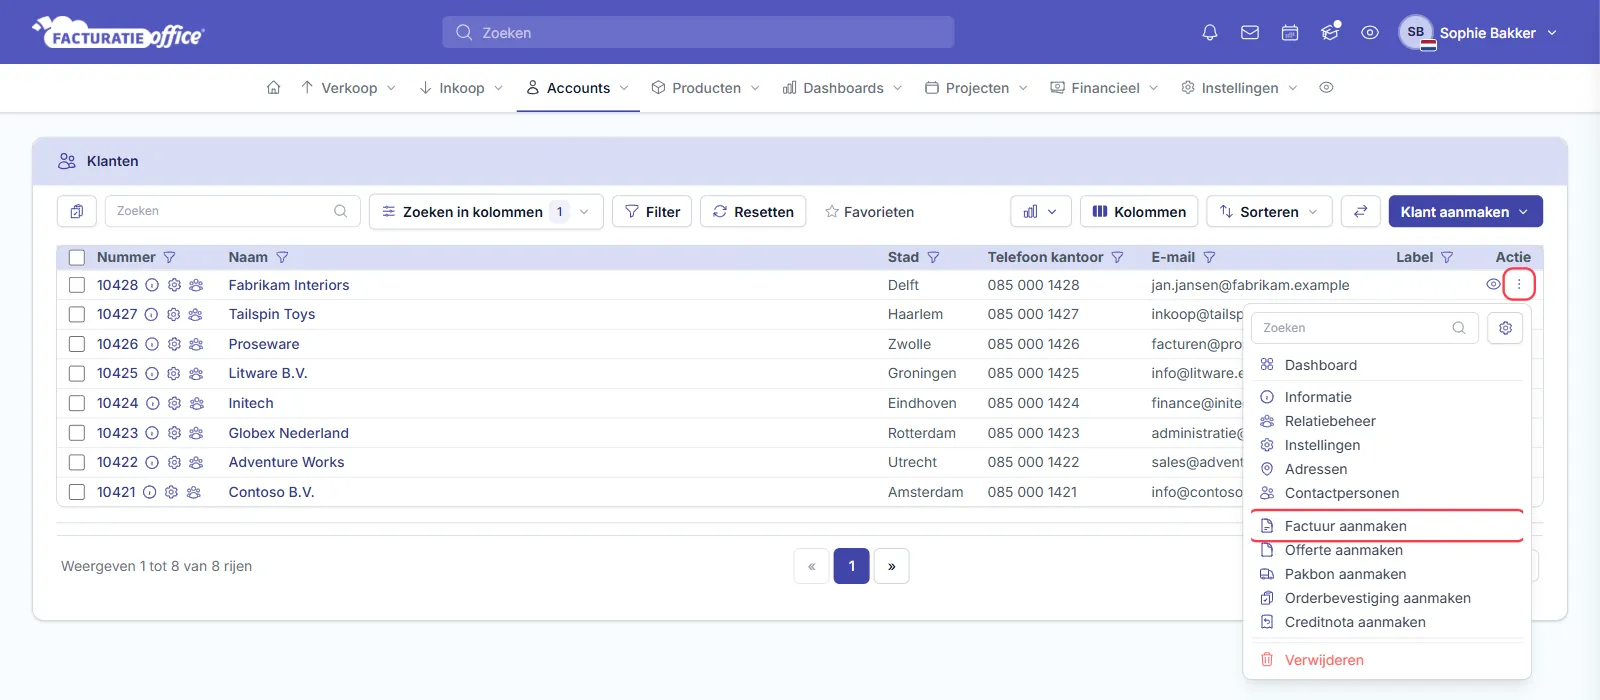This screenshot has width=1600, height=700.
Task: Click the settings gear for customer 10424
Action: [x=174, y=403]
